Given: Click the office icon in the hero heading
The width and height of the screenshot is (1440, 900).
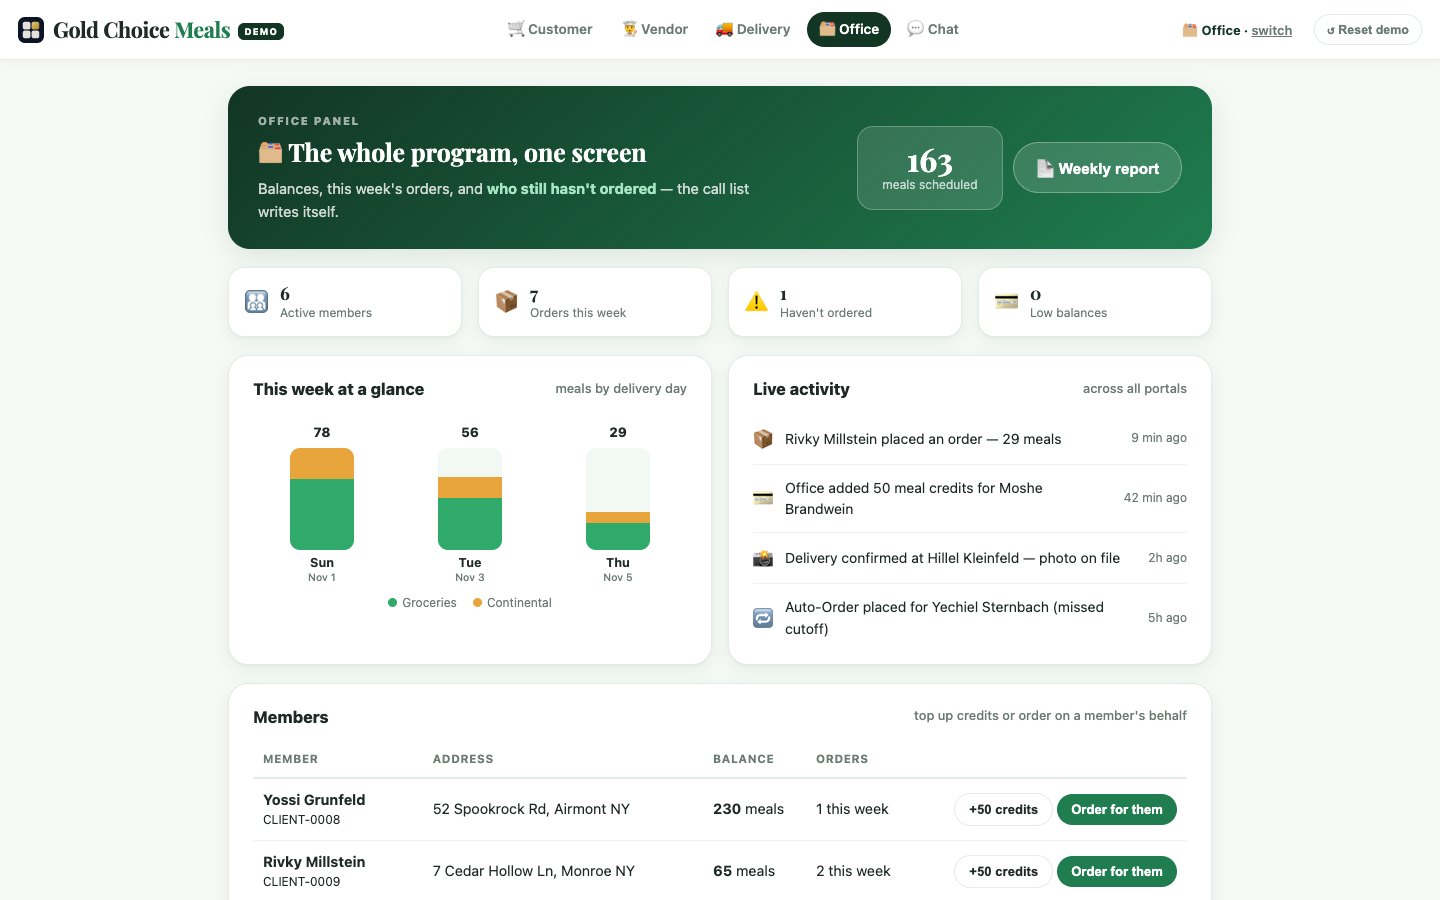Looking at the screenshot, I should pos(270,153).
